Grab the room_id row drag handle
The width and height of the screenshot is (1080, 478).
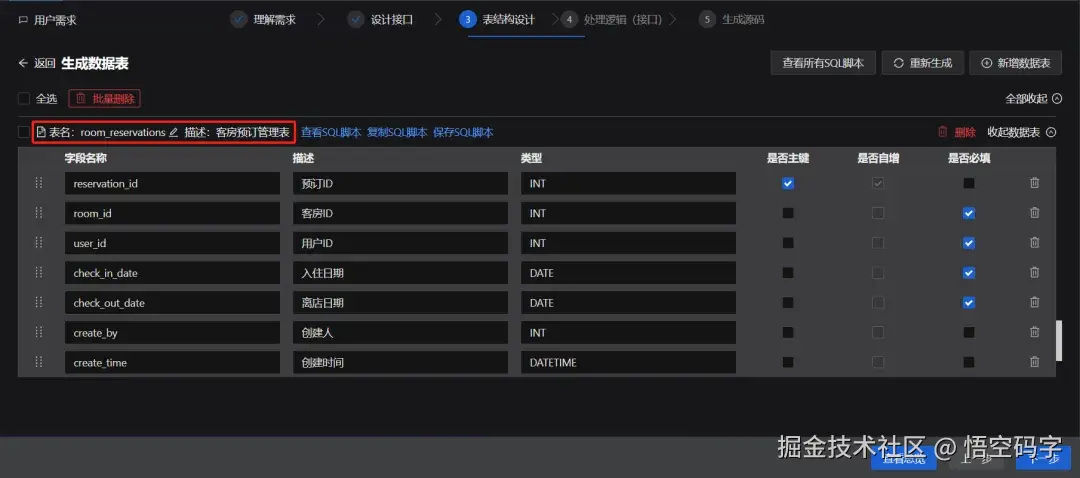click(x=39, y=213)
